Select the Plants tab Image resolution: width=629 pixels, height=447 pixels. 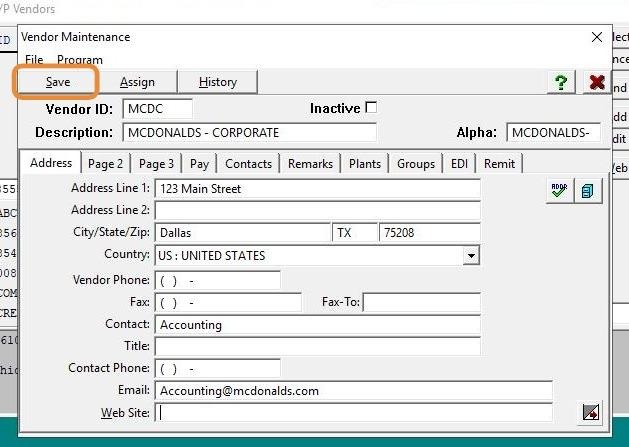[x=365, y=164]
